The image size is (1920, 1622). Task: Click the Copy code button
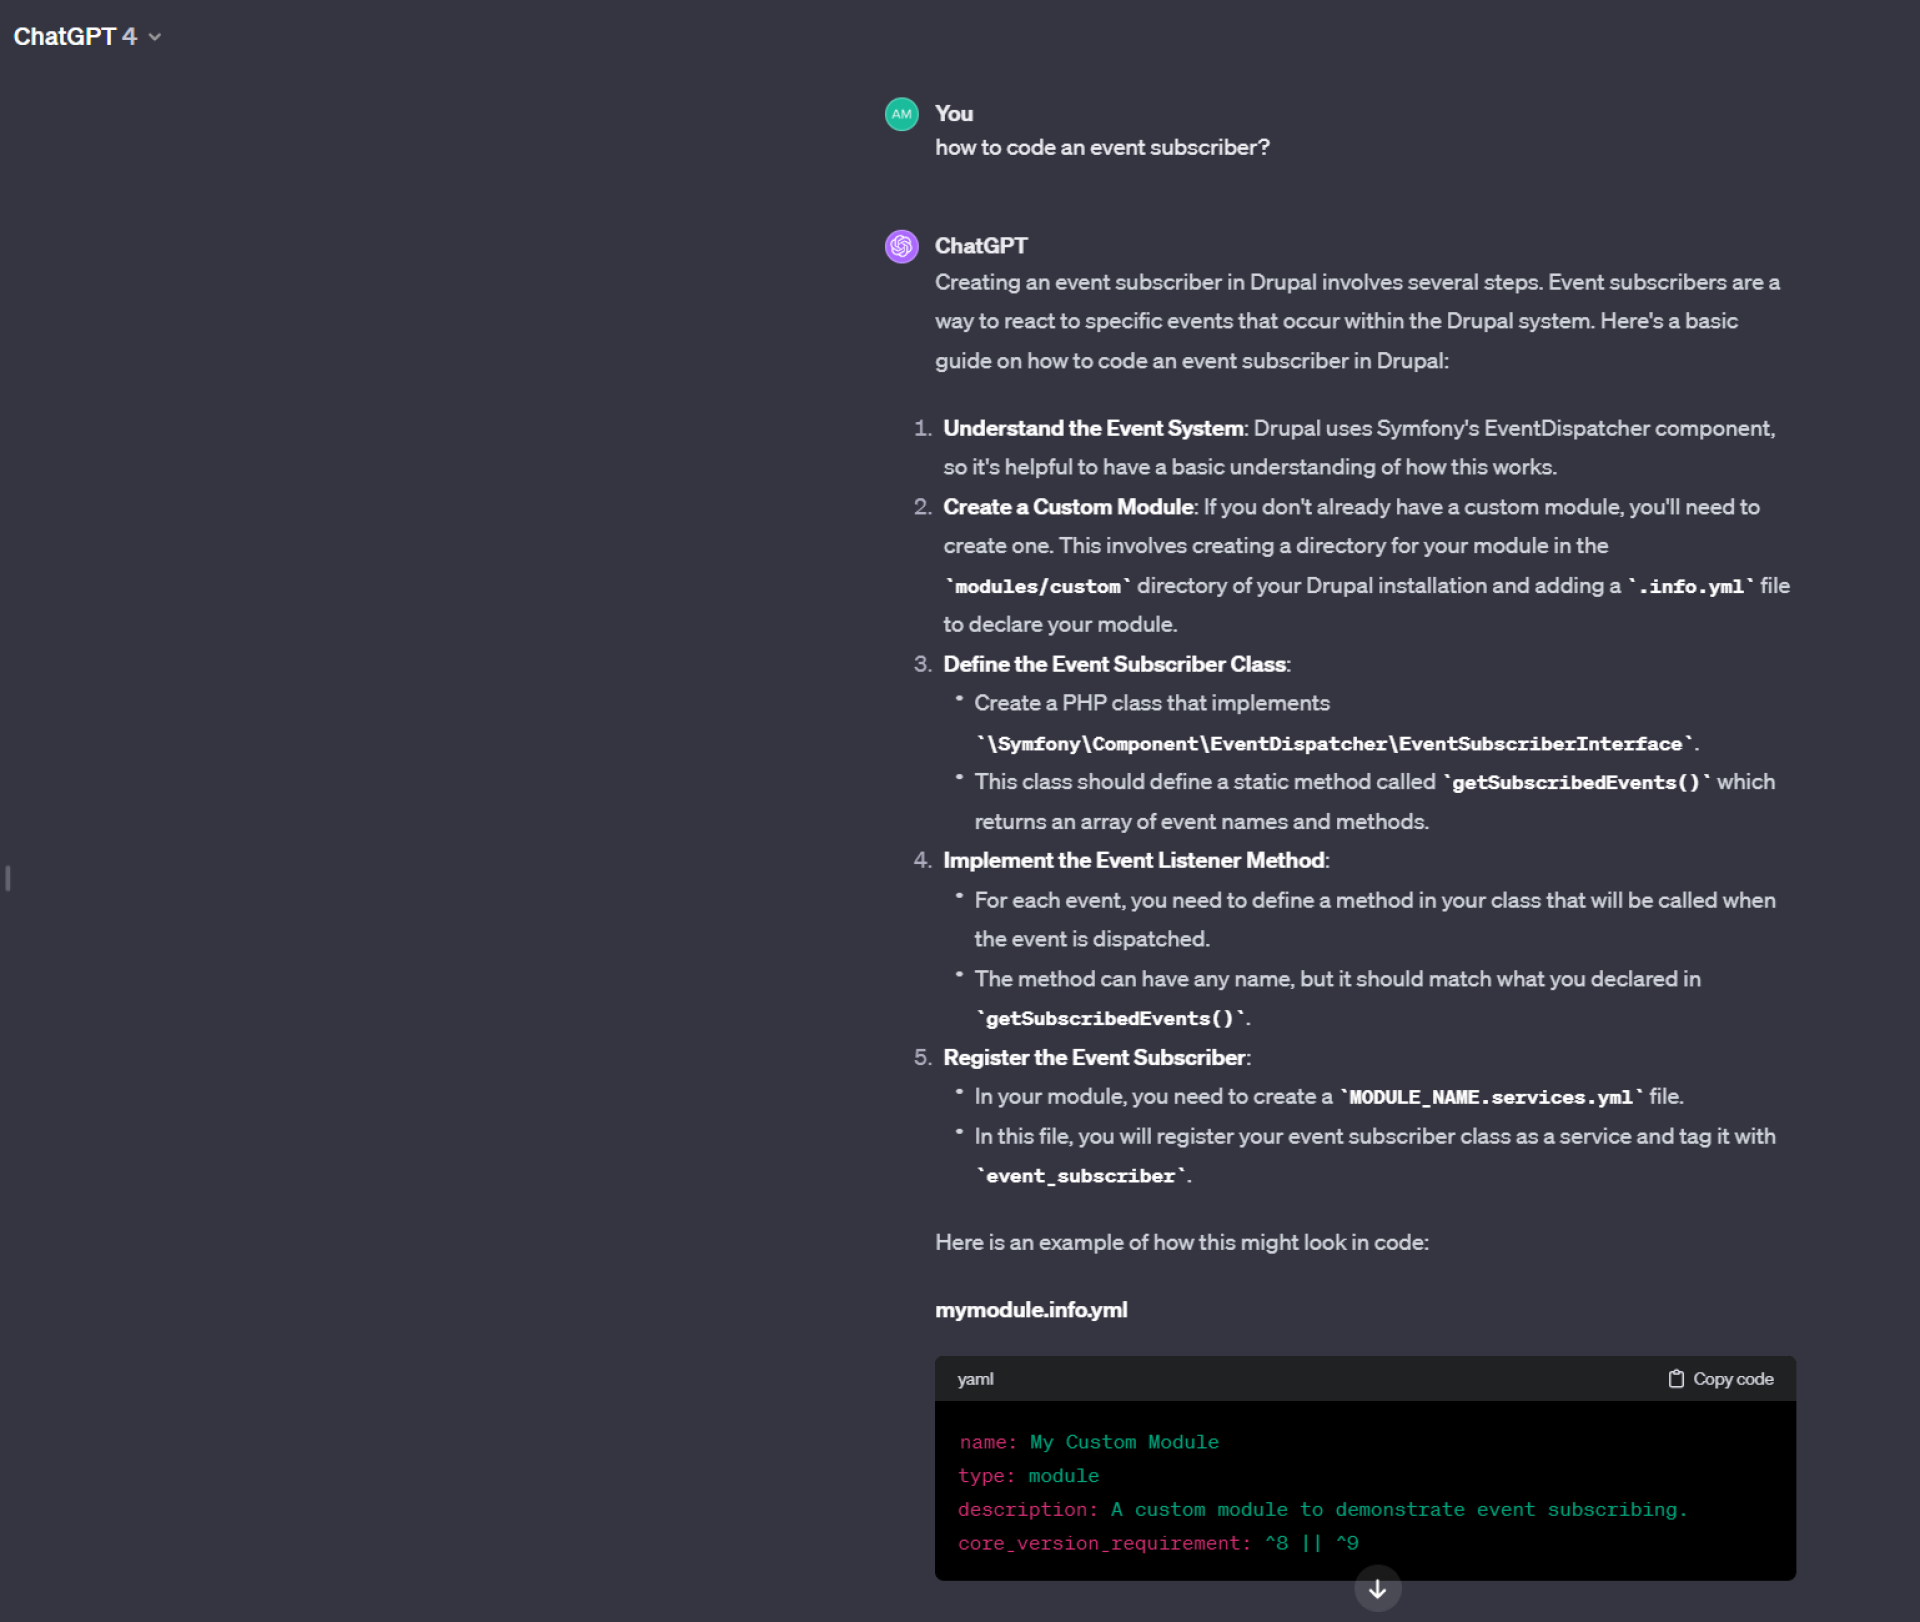1721,1379
